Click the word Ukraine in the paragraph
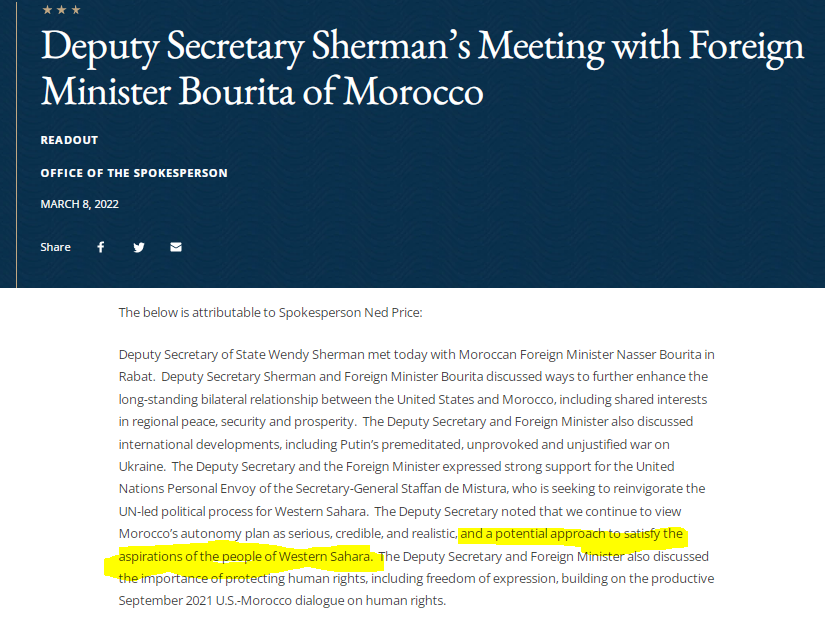Screen dimensions: 825x624 [x=143, y=466]
